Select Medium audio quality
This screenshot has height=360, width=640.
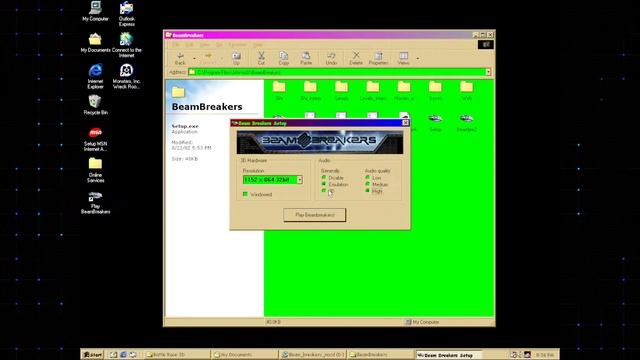tap(367, 184)
